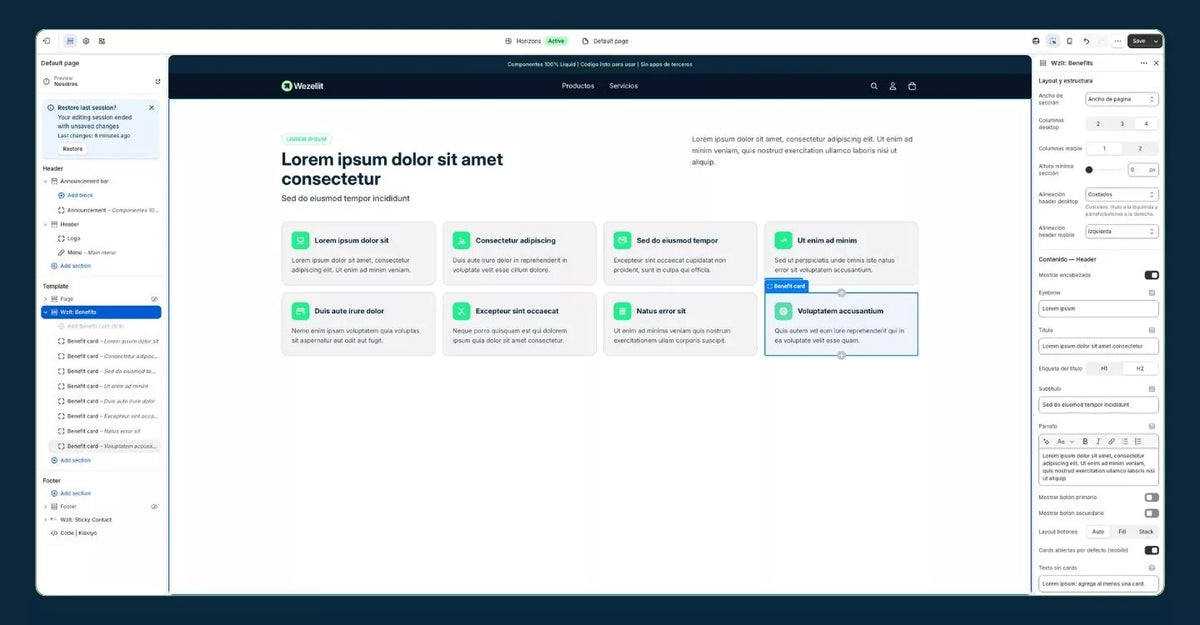Open Wzit: Benefits panel more options
The height and width of the screenshot is (625, 1200).
coord(1144,63)
